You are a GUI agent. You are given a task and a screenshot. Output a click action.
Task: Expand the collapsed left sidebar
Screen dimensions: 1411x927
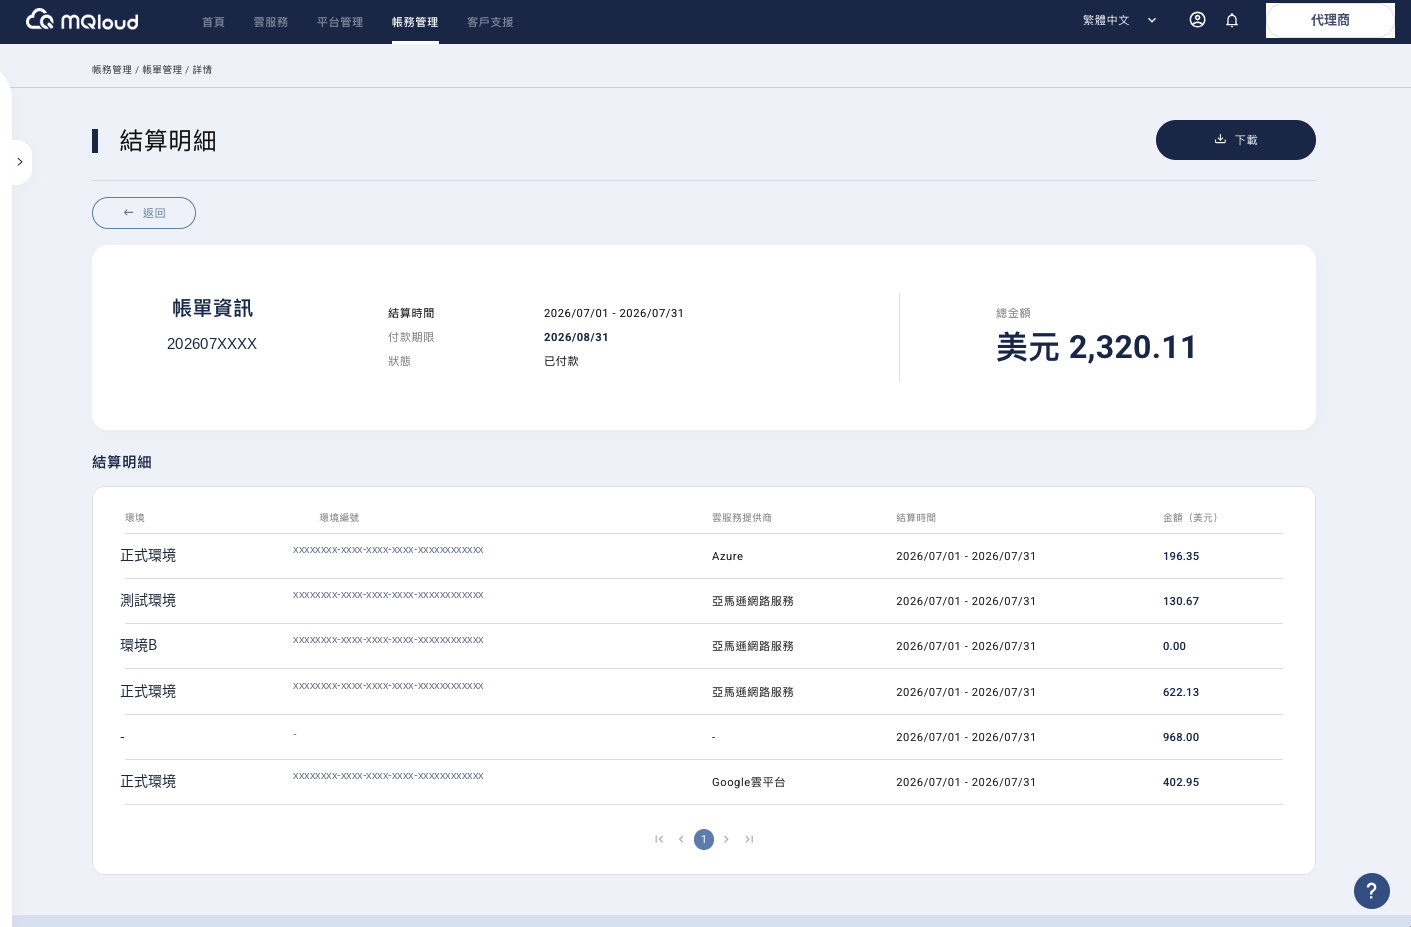coord(20,162)
